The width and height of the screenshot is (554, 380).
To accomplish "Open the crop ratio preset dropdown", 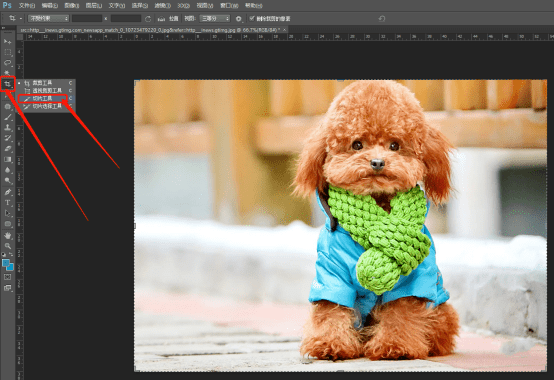I will (x=49, y=18).
